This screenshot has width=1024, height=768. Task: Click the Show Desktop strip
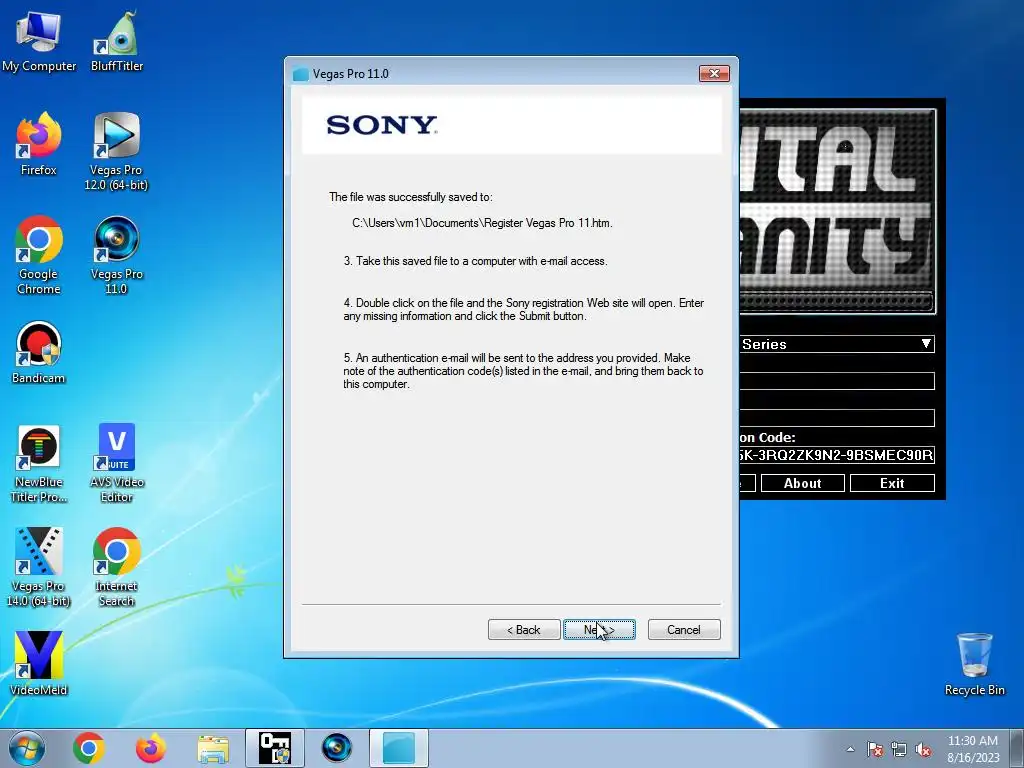(x=1017, y=748)
